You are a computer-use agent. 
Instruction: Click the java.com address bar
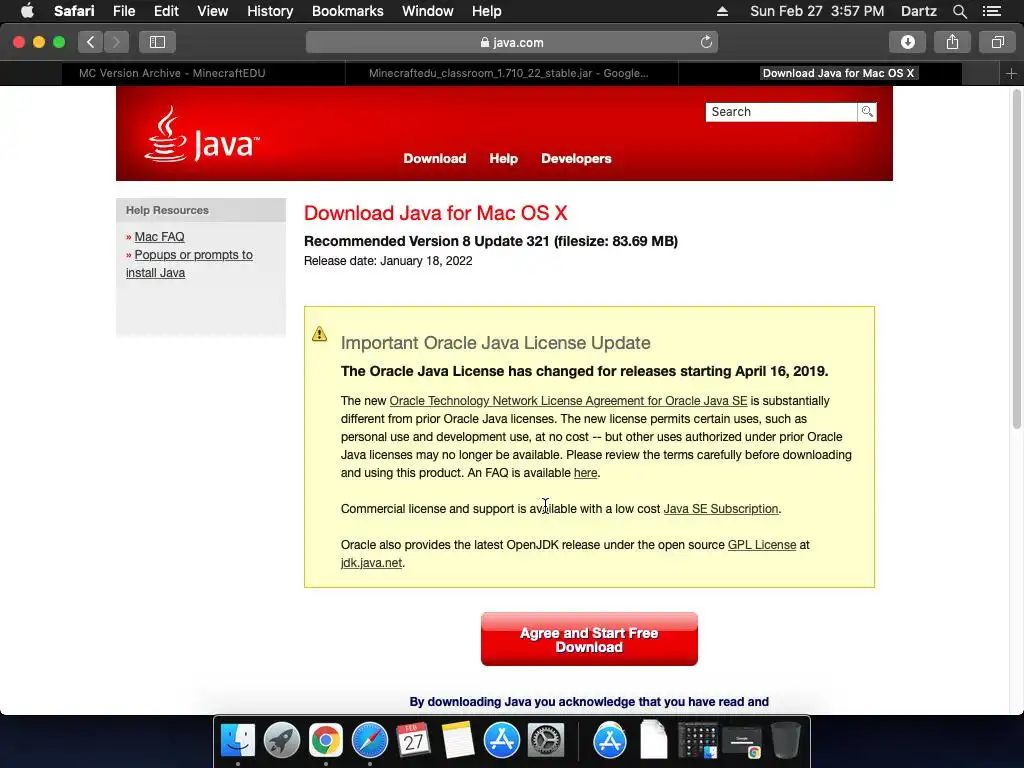(x=511, y=42)
